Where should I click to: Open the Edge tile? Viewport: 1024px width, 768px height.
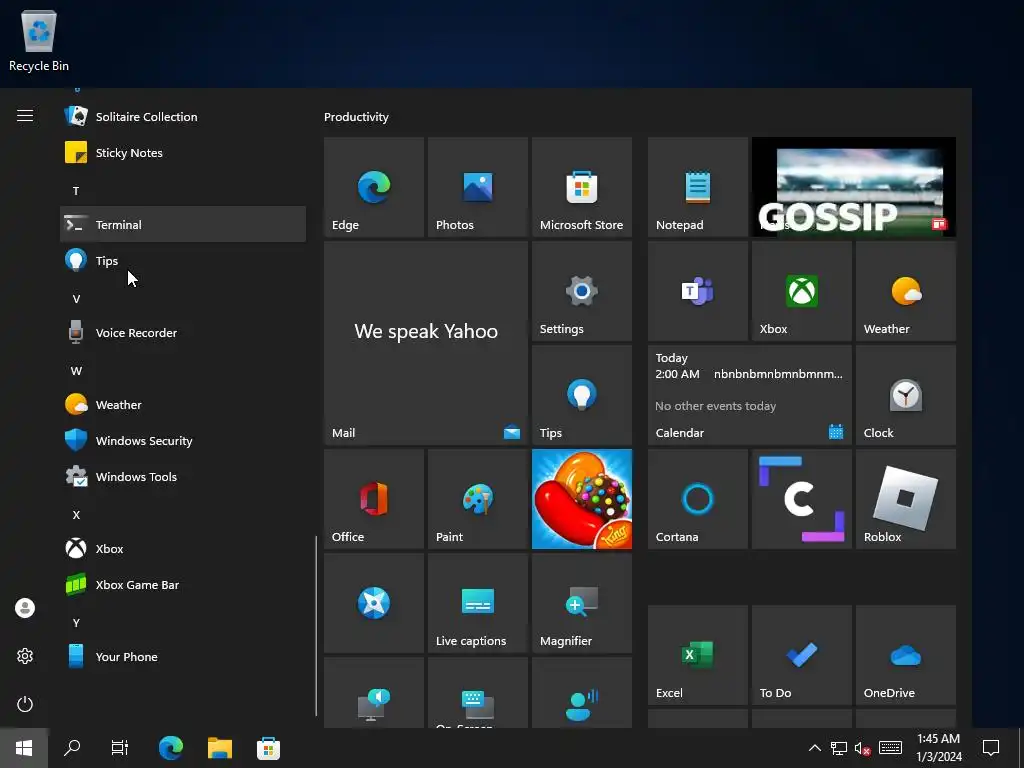[x=374, y=187]
